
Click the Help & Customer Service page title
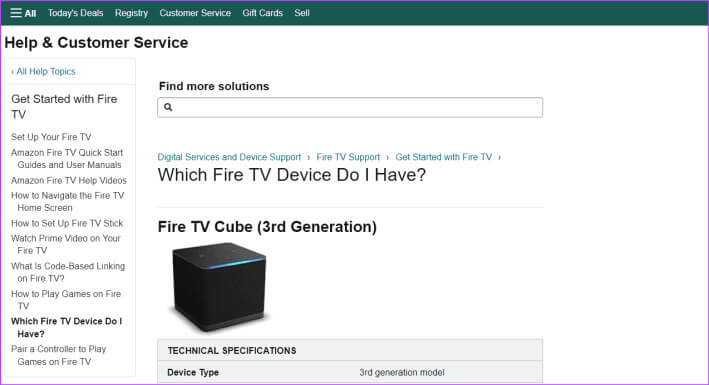coord(96,43)
